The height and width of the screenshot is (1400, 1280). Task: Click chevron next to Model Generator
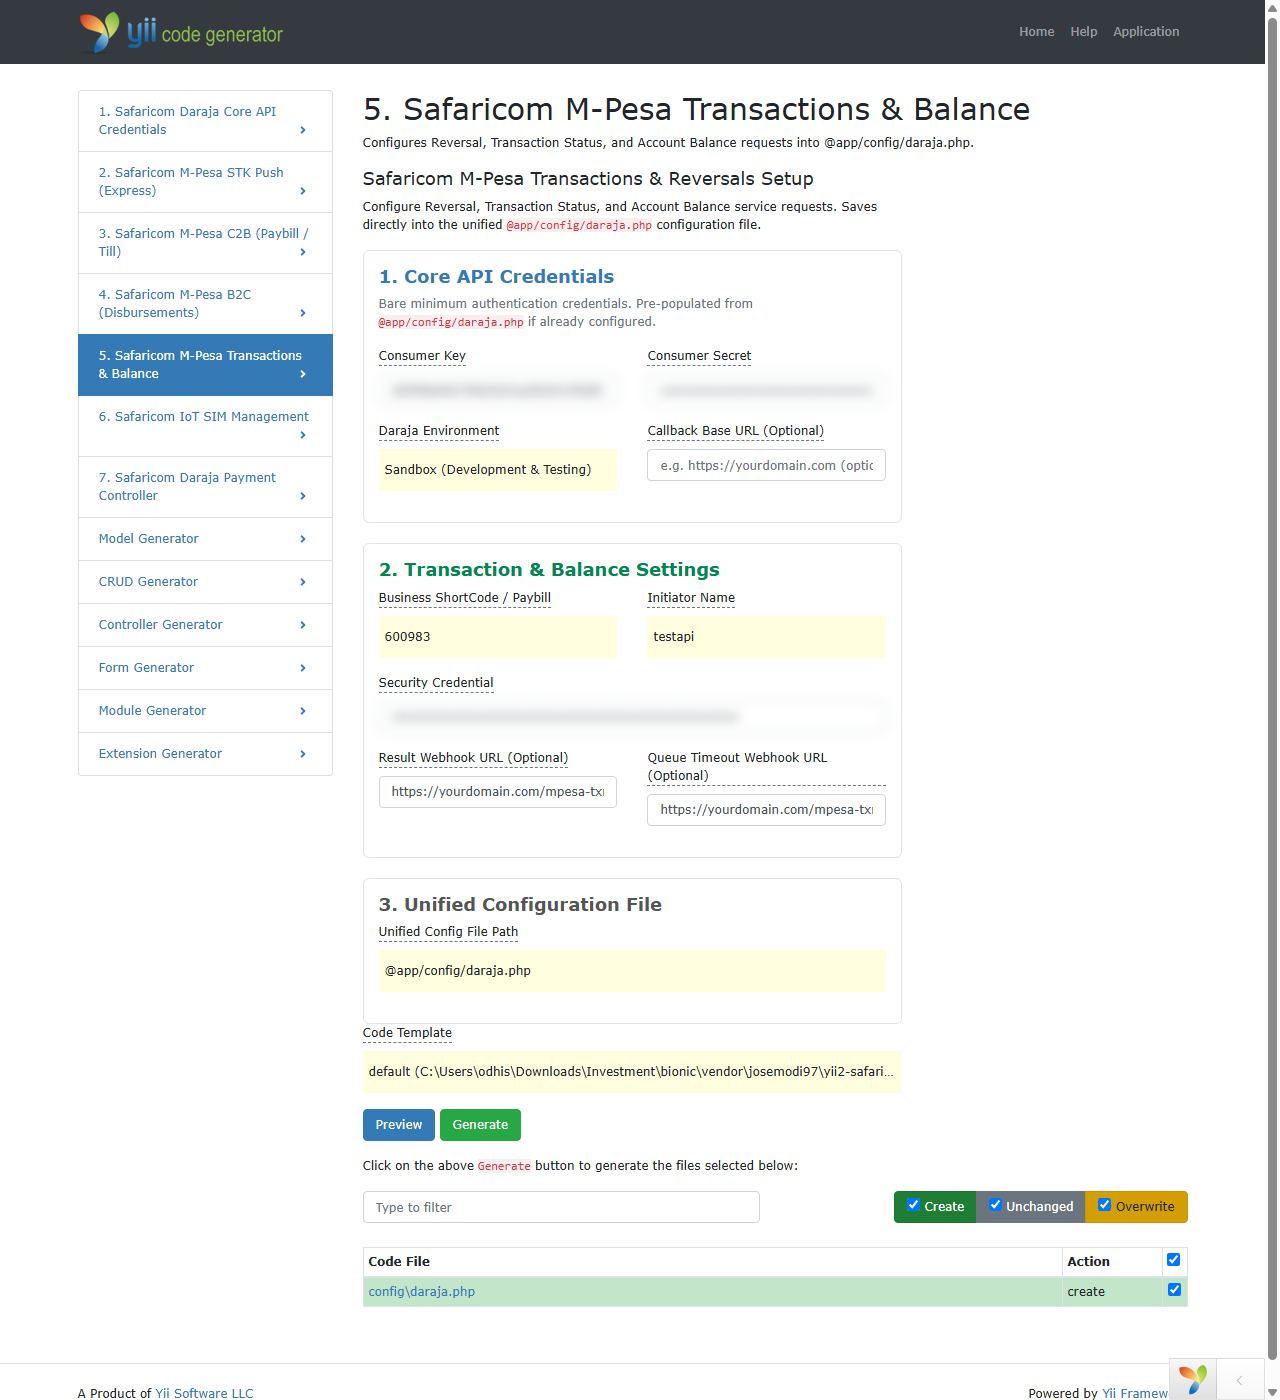303,539
